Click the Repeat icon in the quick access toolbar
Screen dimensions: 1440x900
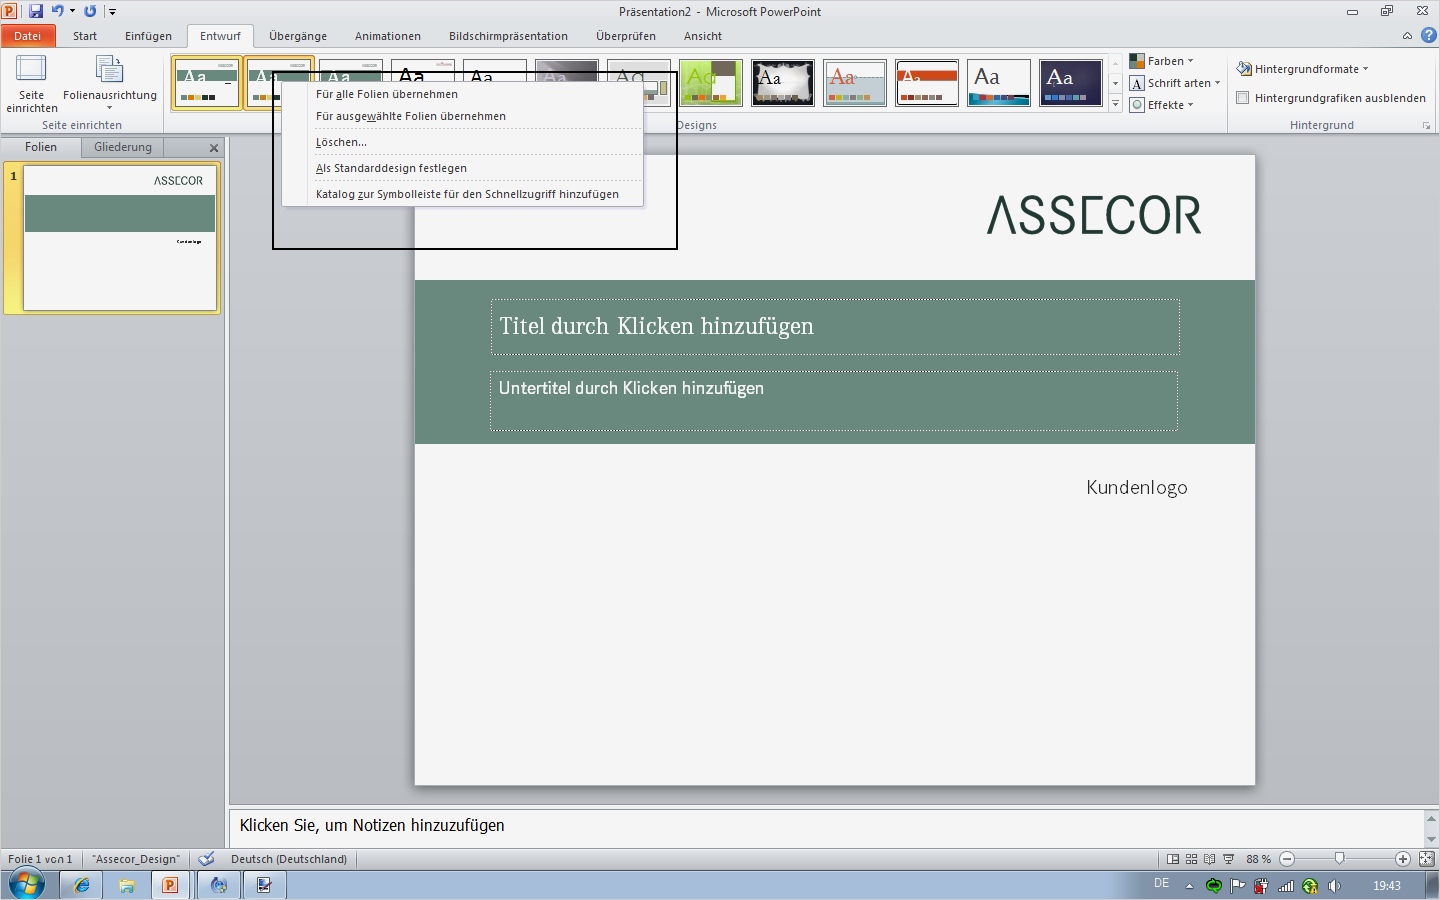tap(90, 11)
